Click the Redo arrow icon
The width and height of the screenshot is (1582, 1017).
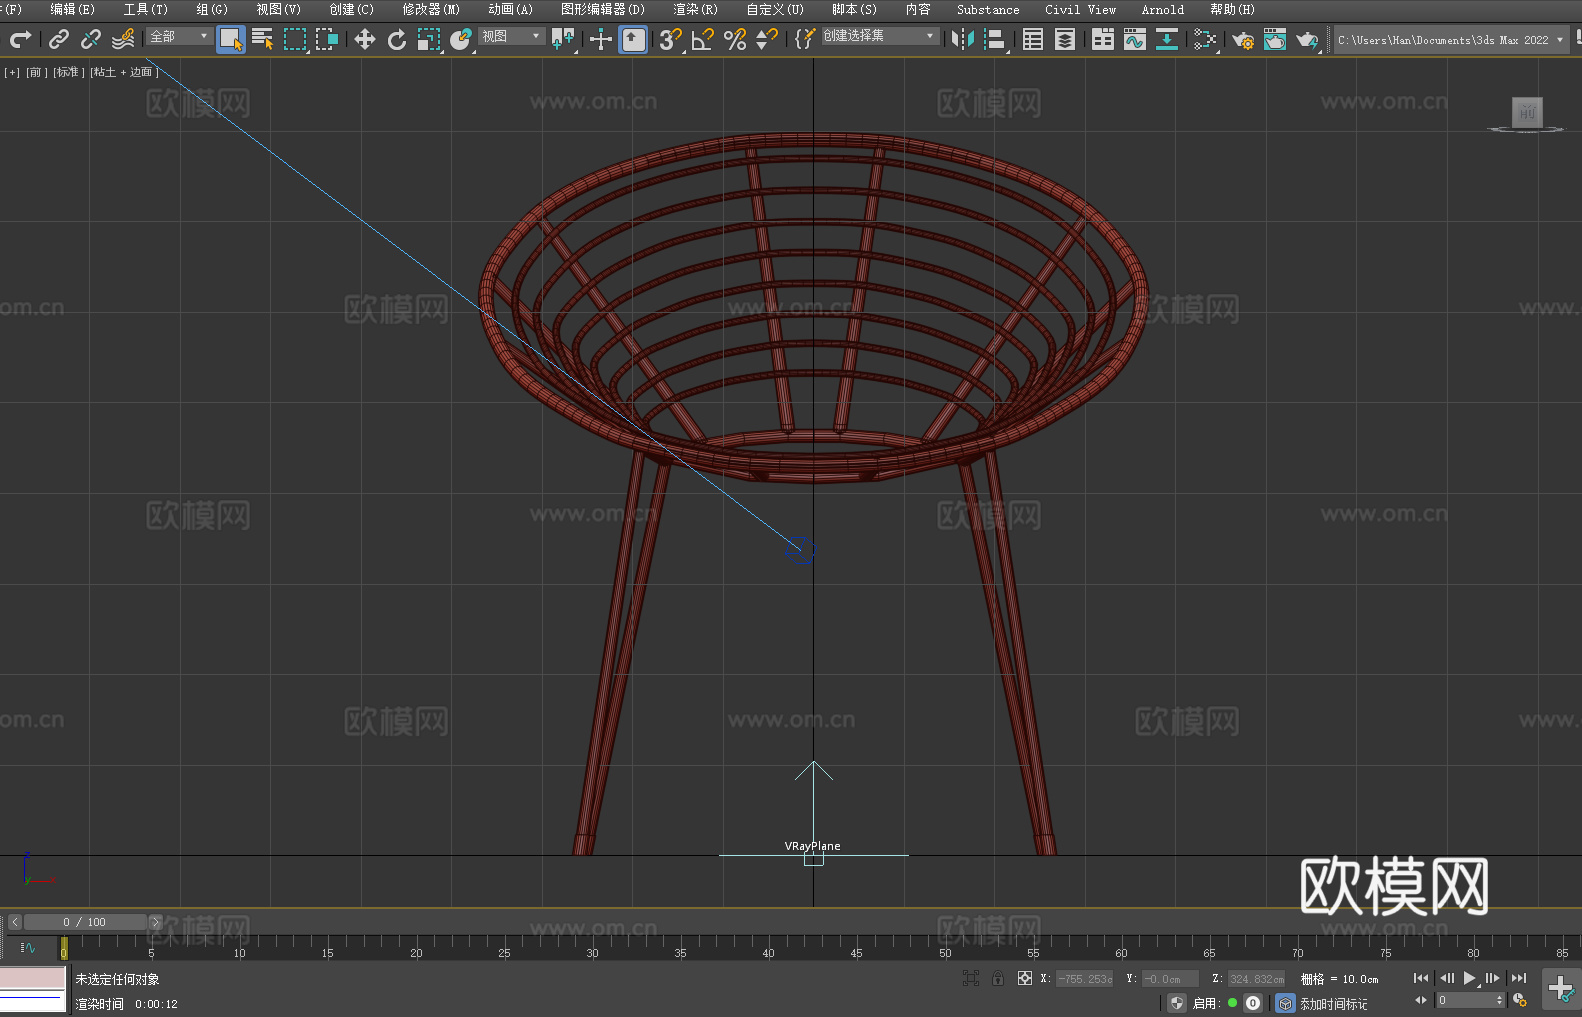20,39
